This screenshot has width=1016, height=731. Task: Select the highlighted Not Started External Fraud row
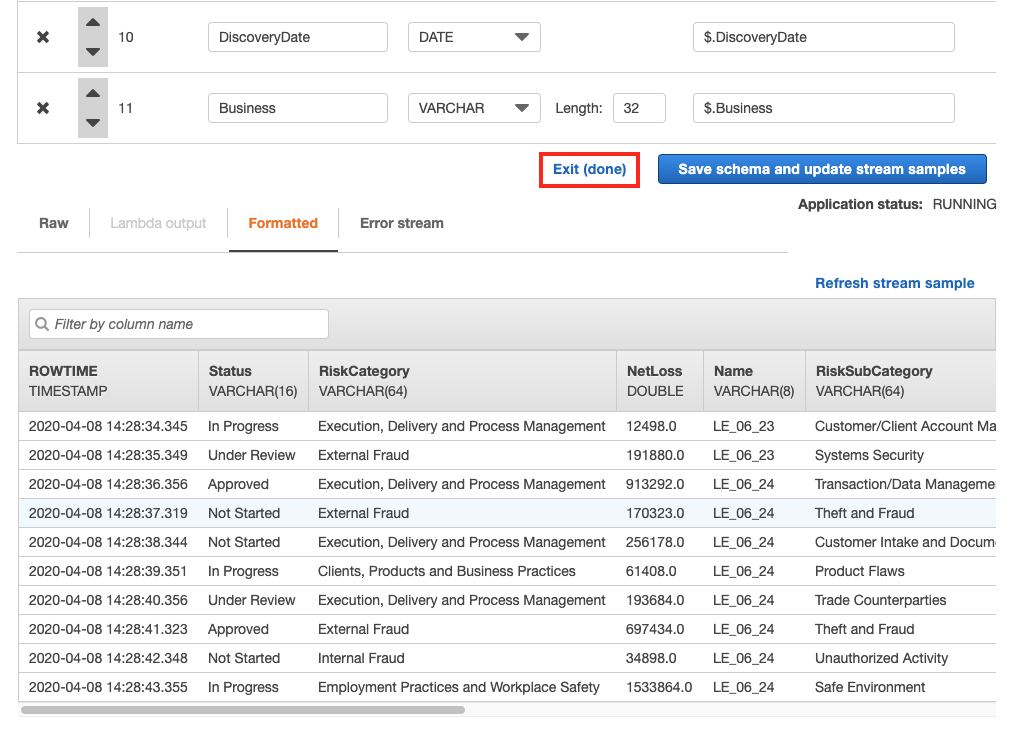(x=400, y=513)
